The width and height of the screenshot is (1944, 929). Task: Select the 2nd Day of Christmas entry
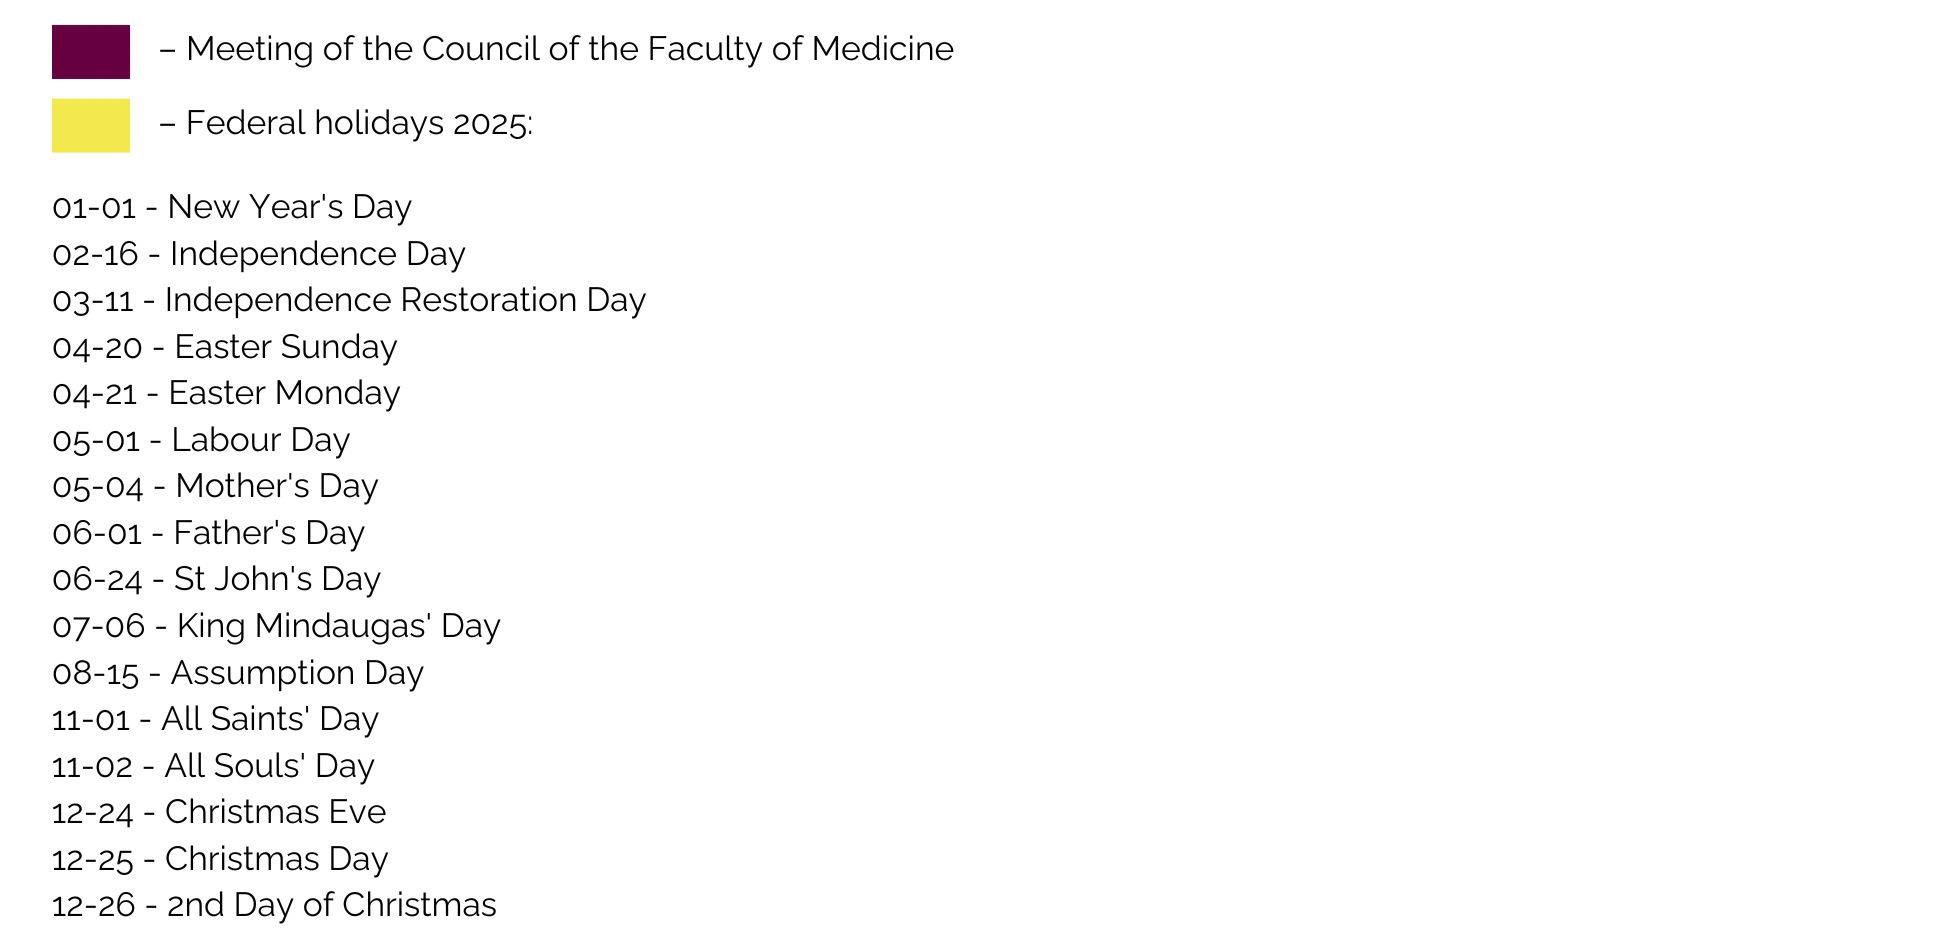tap(274, 905)
